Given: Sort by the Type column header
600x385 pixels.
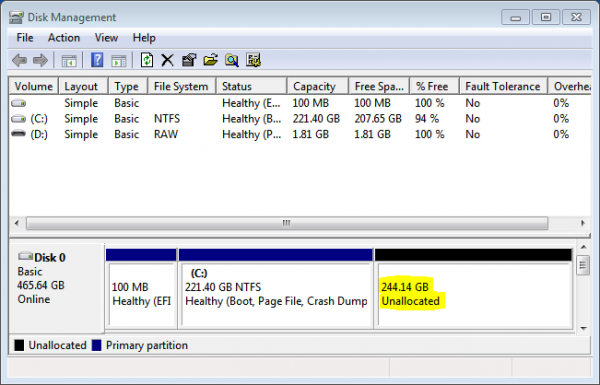Looking at the screenshot, I should coord(128,86).
